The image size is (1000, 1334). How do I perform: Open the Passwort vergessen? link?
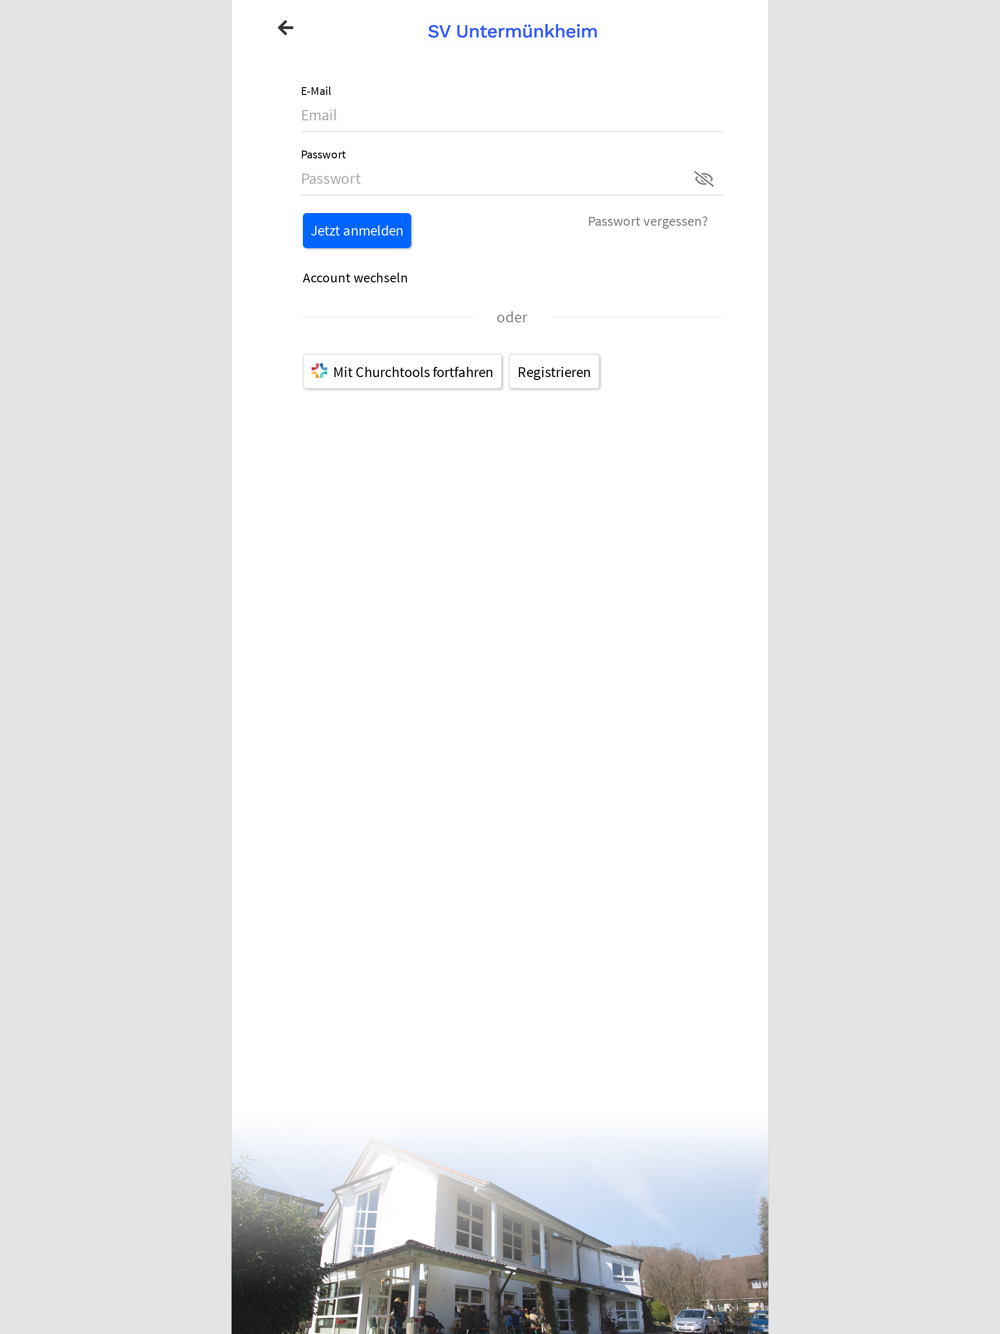(x=648, y=222)
